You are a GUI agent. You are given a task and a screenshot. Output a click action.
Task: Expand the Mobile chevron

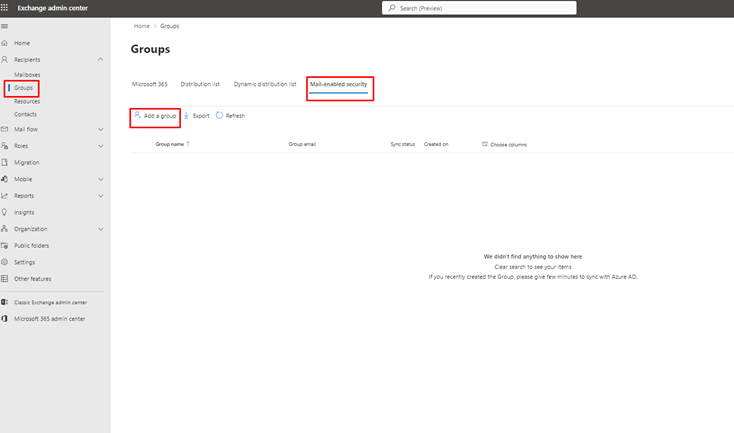(x=101, y=179)
